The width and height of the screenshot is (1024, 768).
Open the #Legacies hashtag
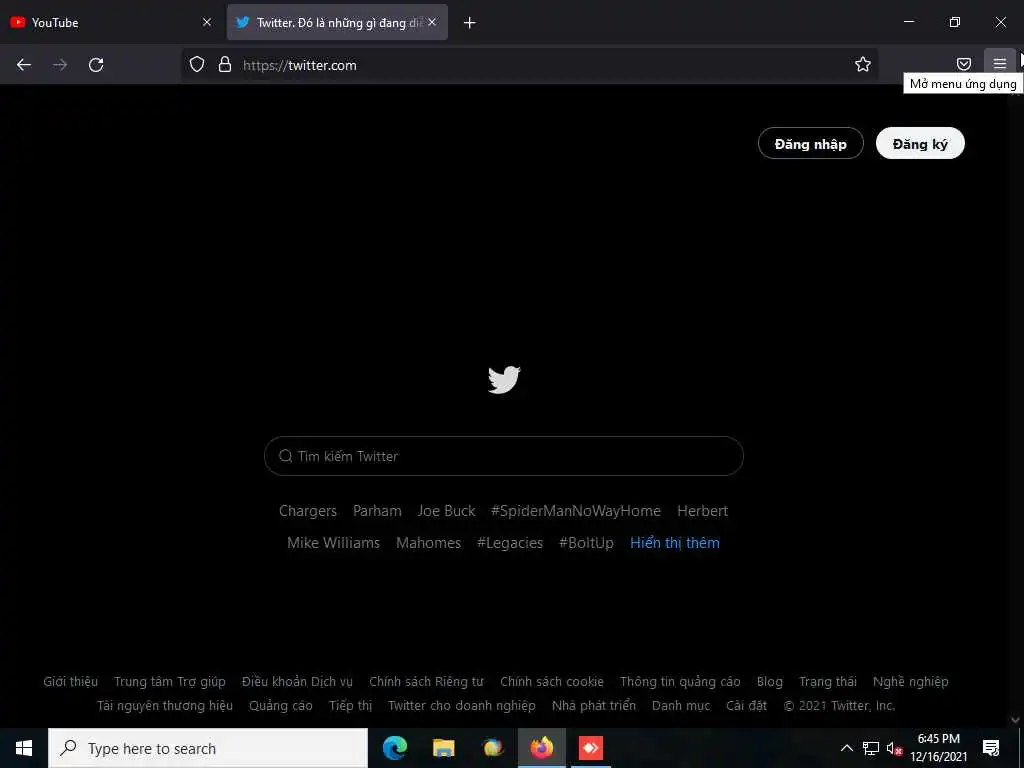coord(509,543)
